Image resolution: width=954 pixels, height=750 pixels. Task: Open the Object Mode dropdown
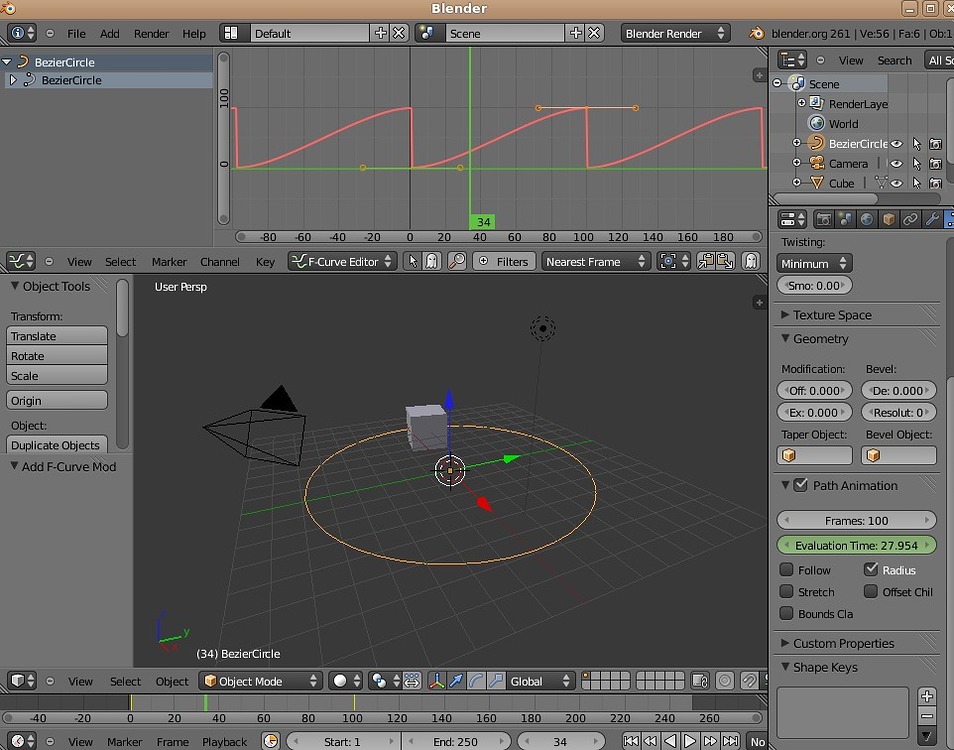click(260, 681)
